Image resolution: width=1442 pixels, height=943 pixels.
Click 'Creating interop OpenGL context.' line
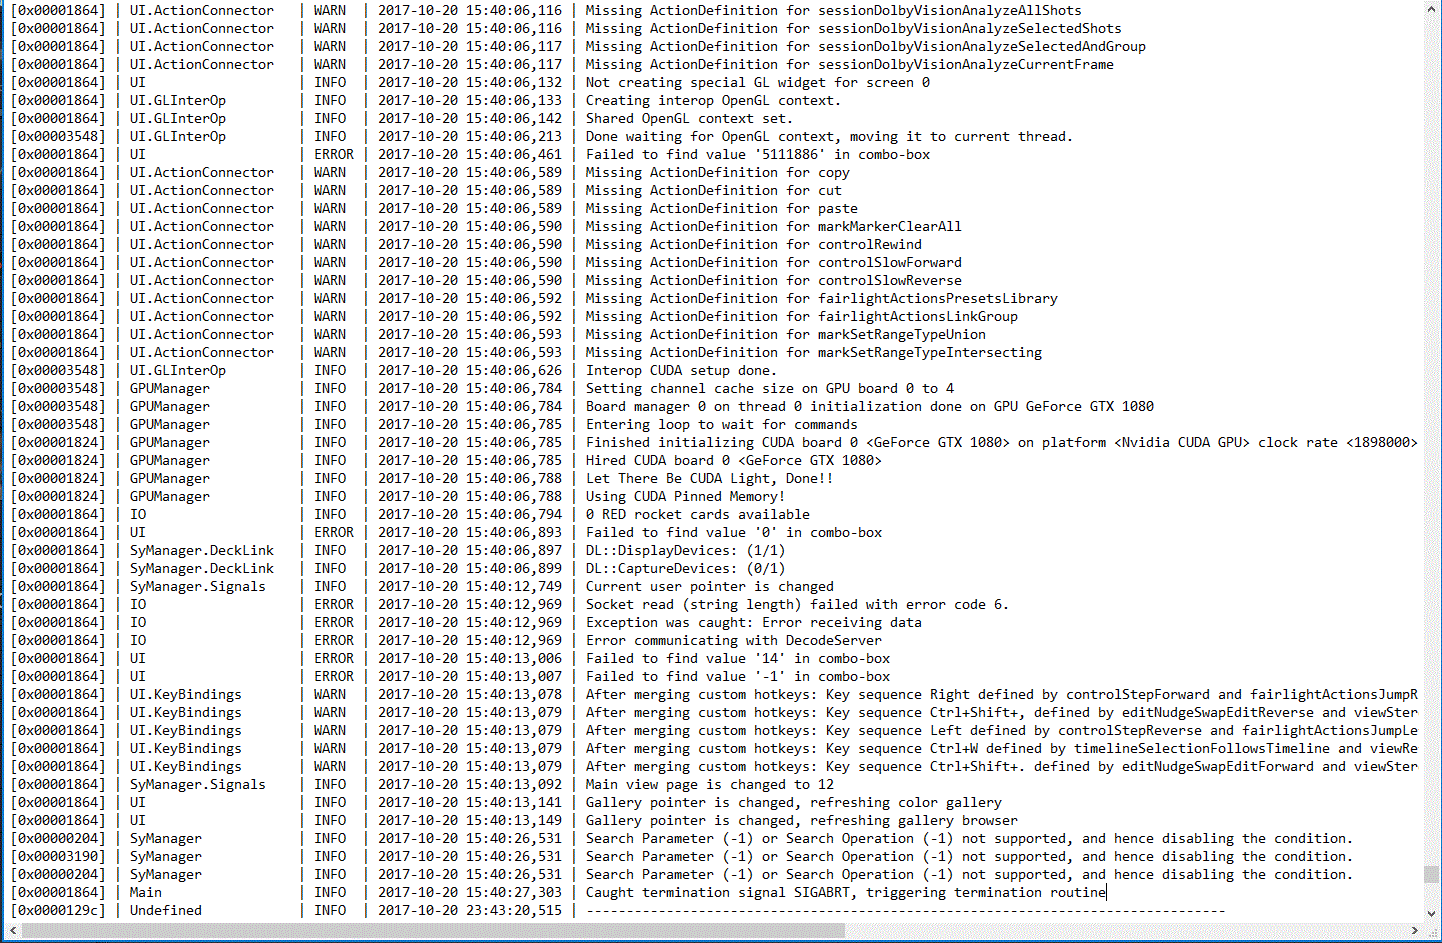713,100
